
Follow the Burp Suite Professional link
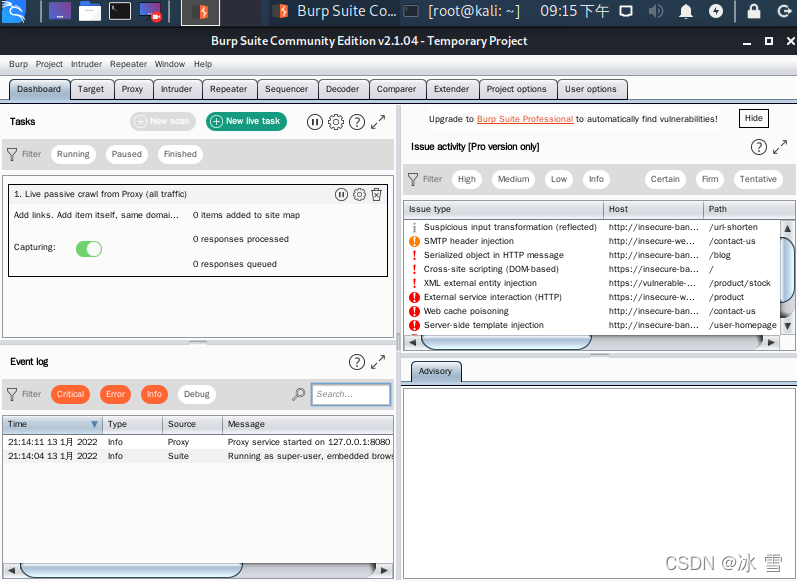(525, 119)
